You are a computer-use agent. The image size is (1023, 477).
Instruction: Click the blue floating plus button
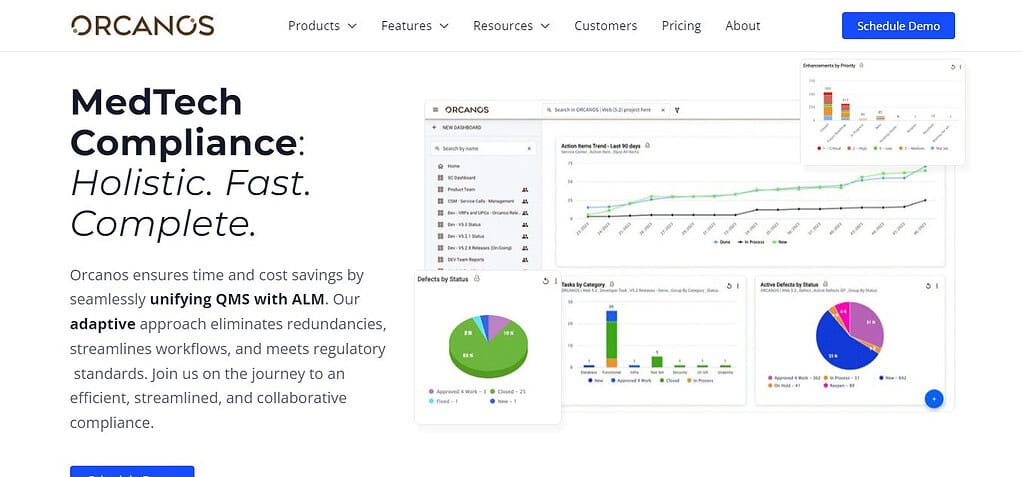pyautogui.click(x=934, y=399)
